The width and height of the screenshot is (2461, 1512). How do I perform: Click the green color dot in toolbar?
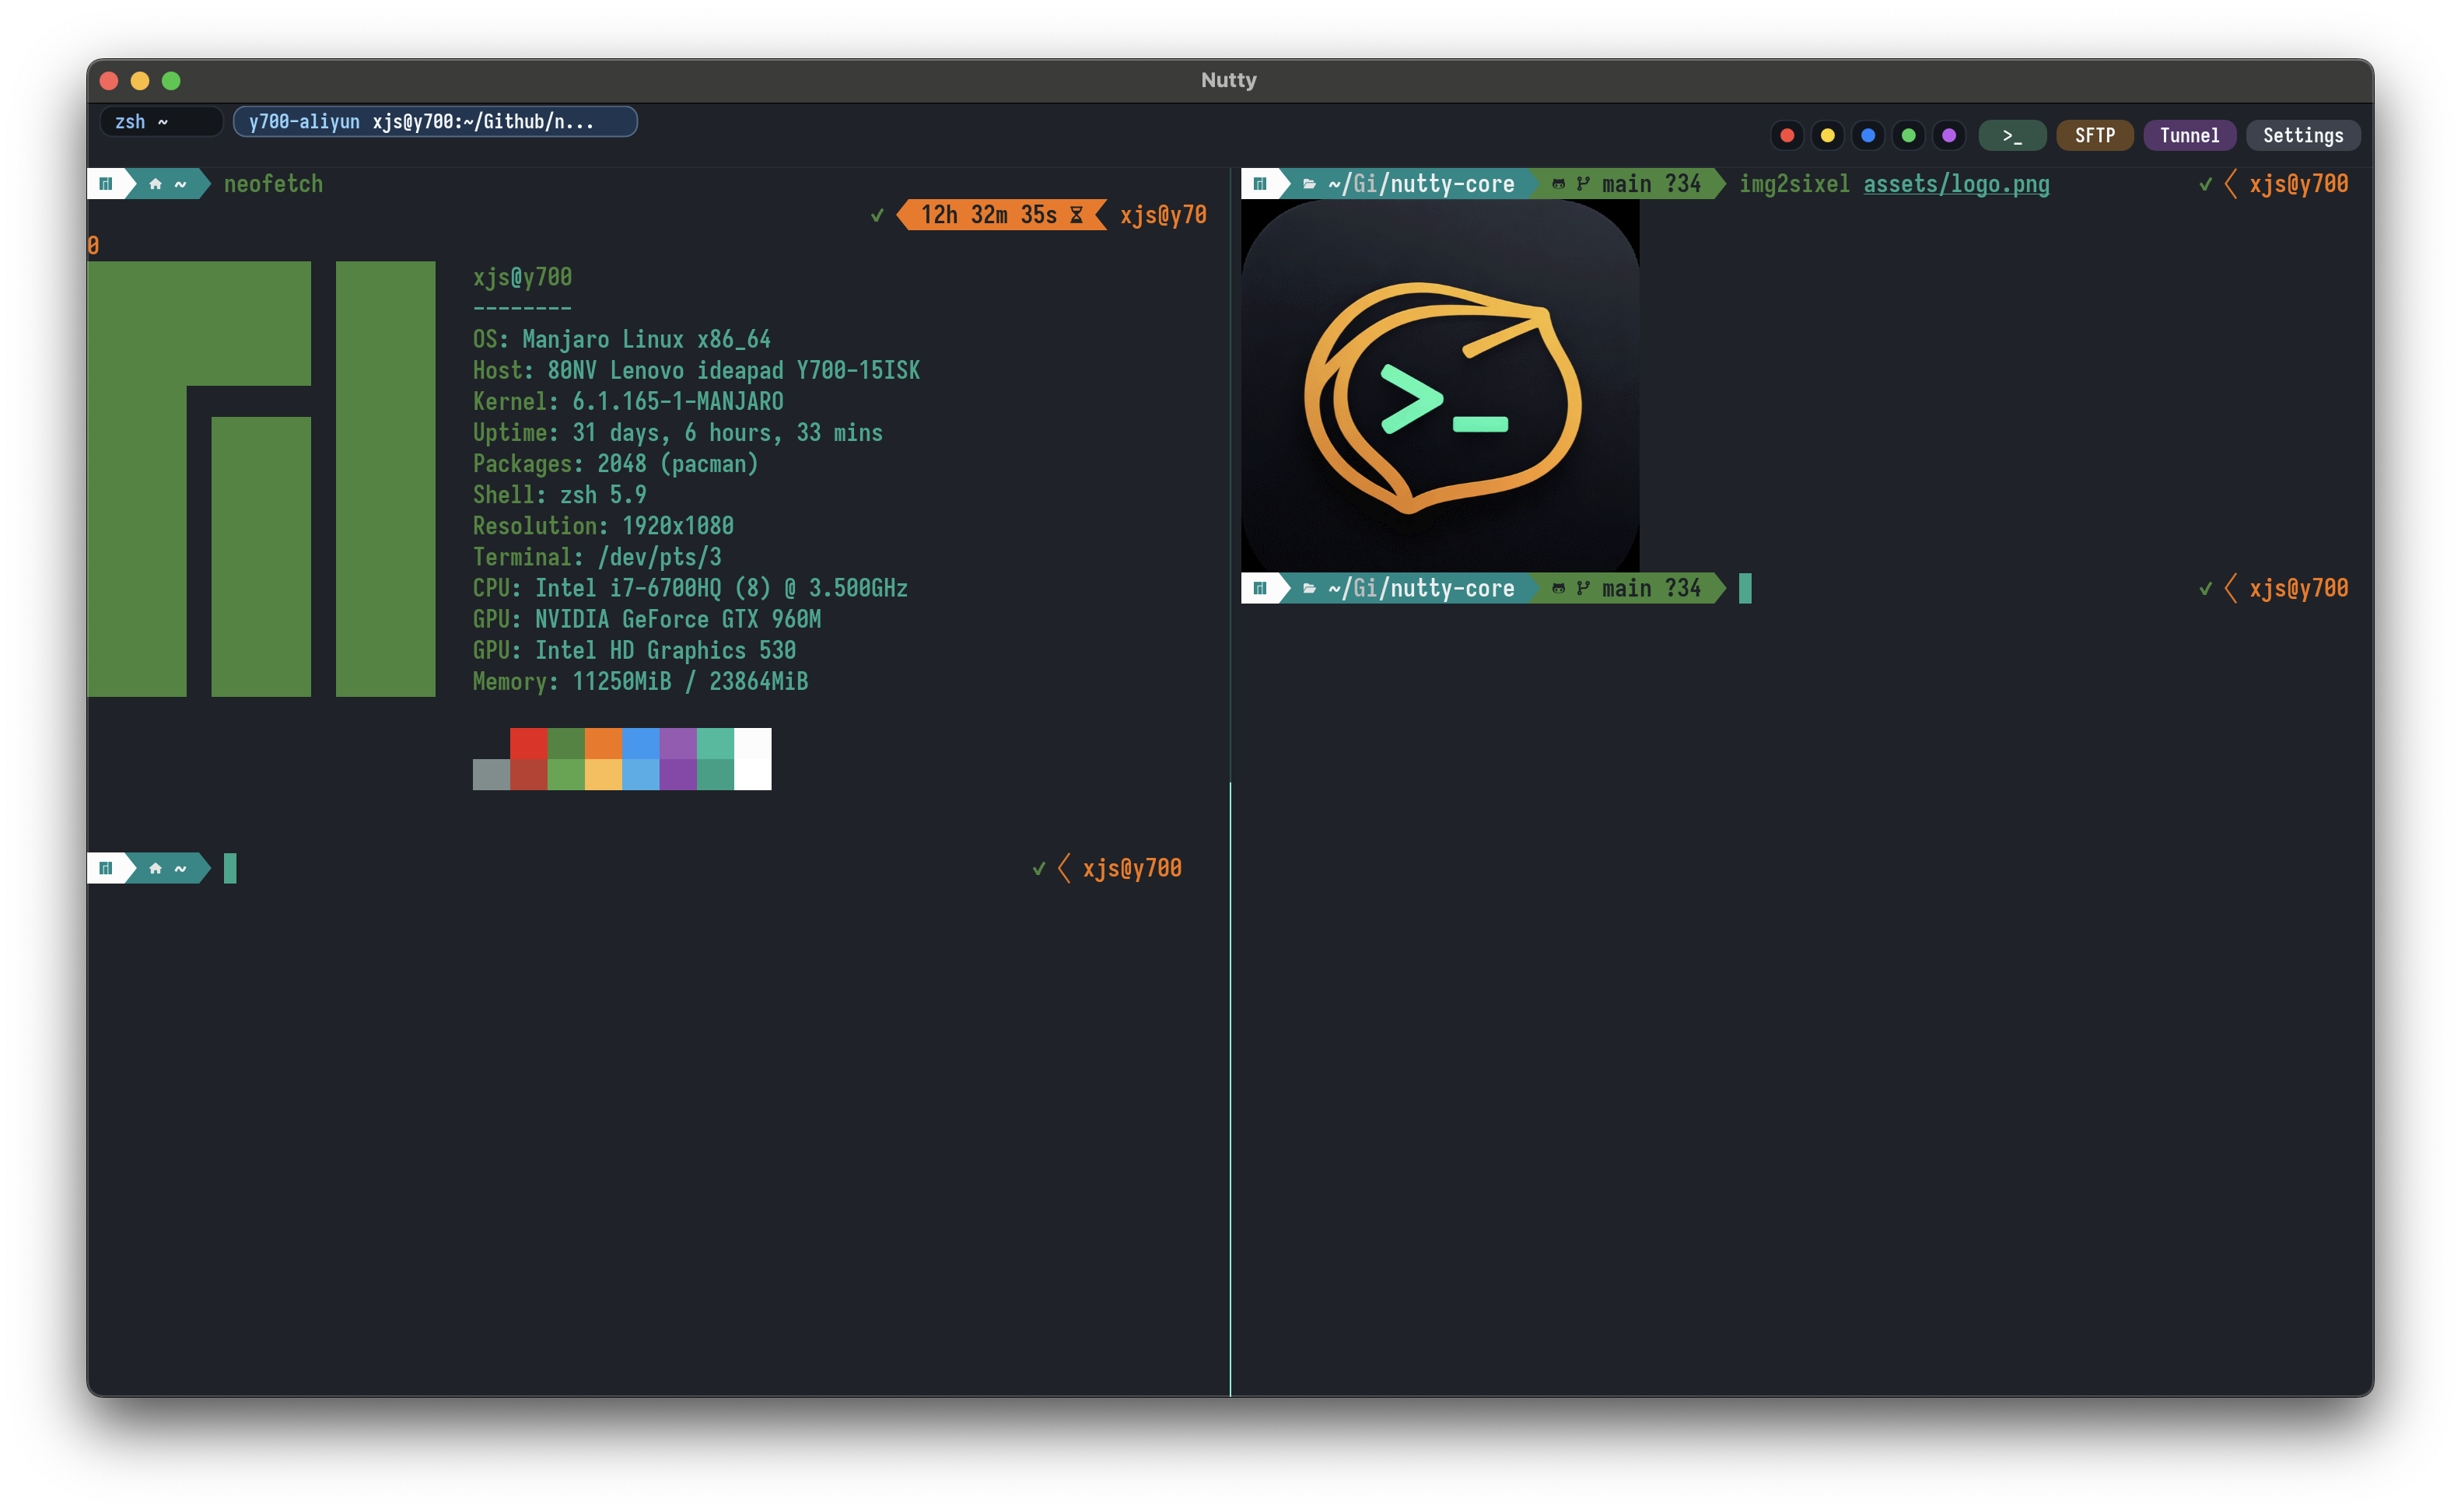tap(1908, 136)
